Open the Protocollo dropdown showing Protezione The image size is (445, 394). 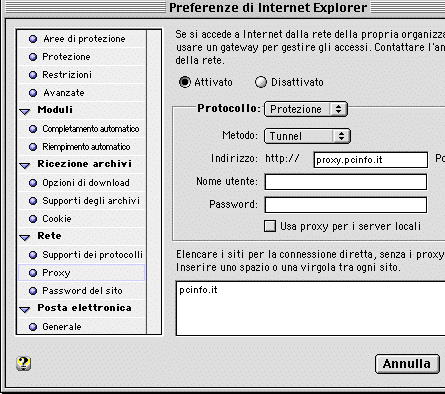306,109
